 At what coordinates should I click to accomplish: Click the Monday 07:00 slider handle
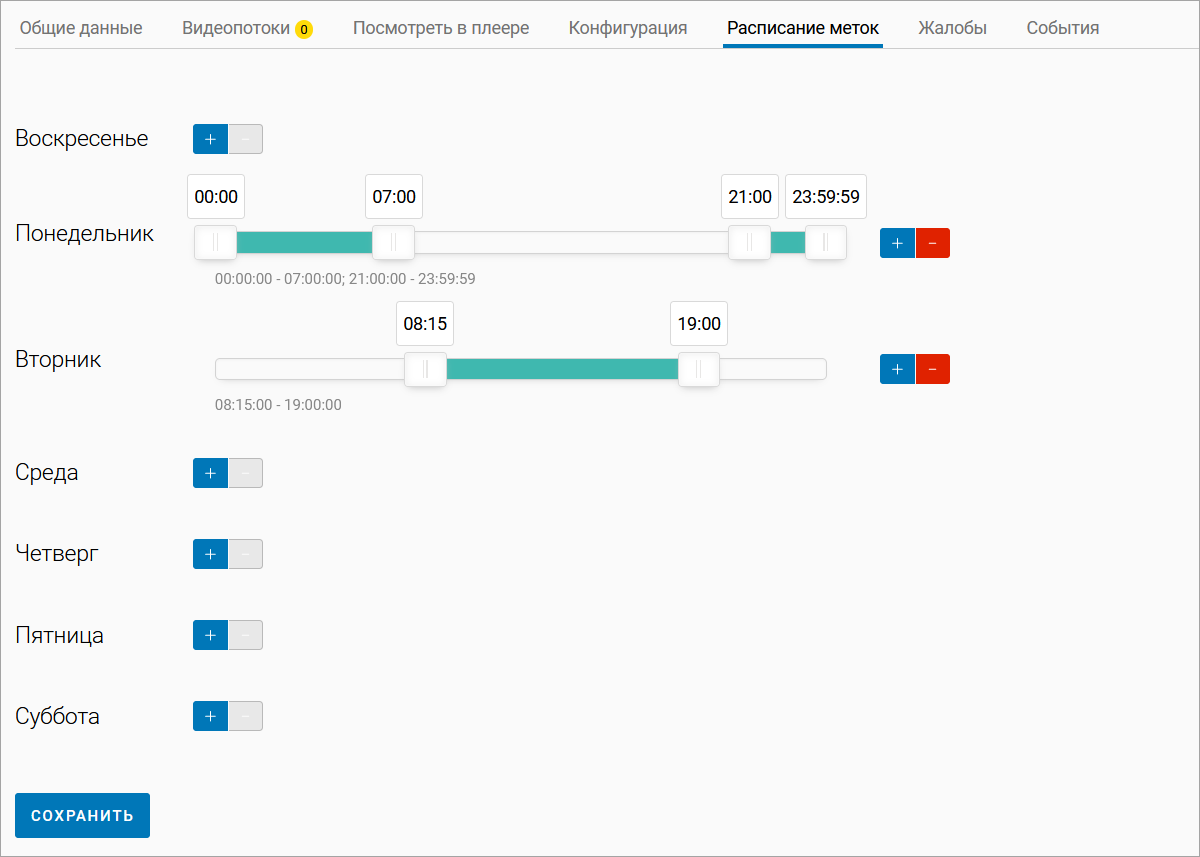pyautogui.click(x=393, y=243)
